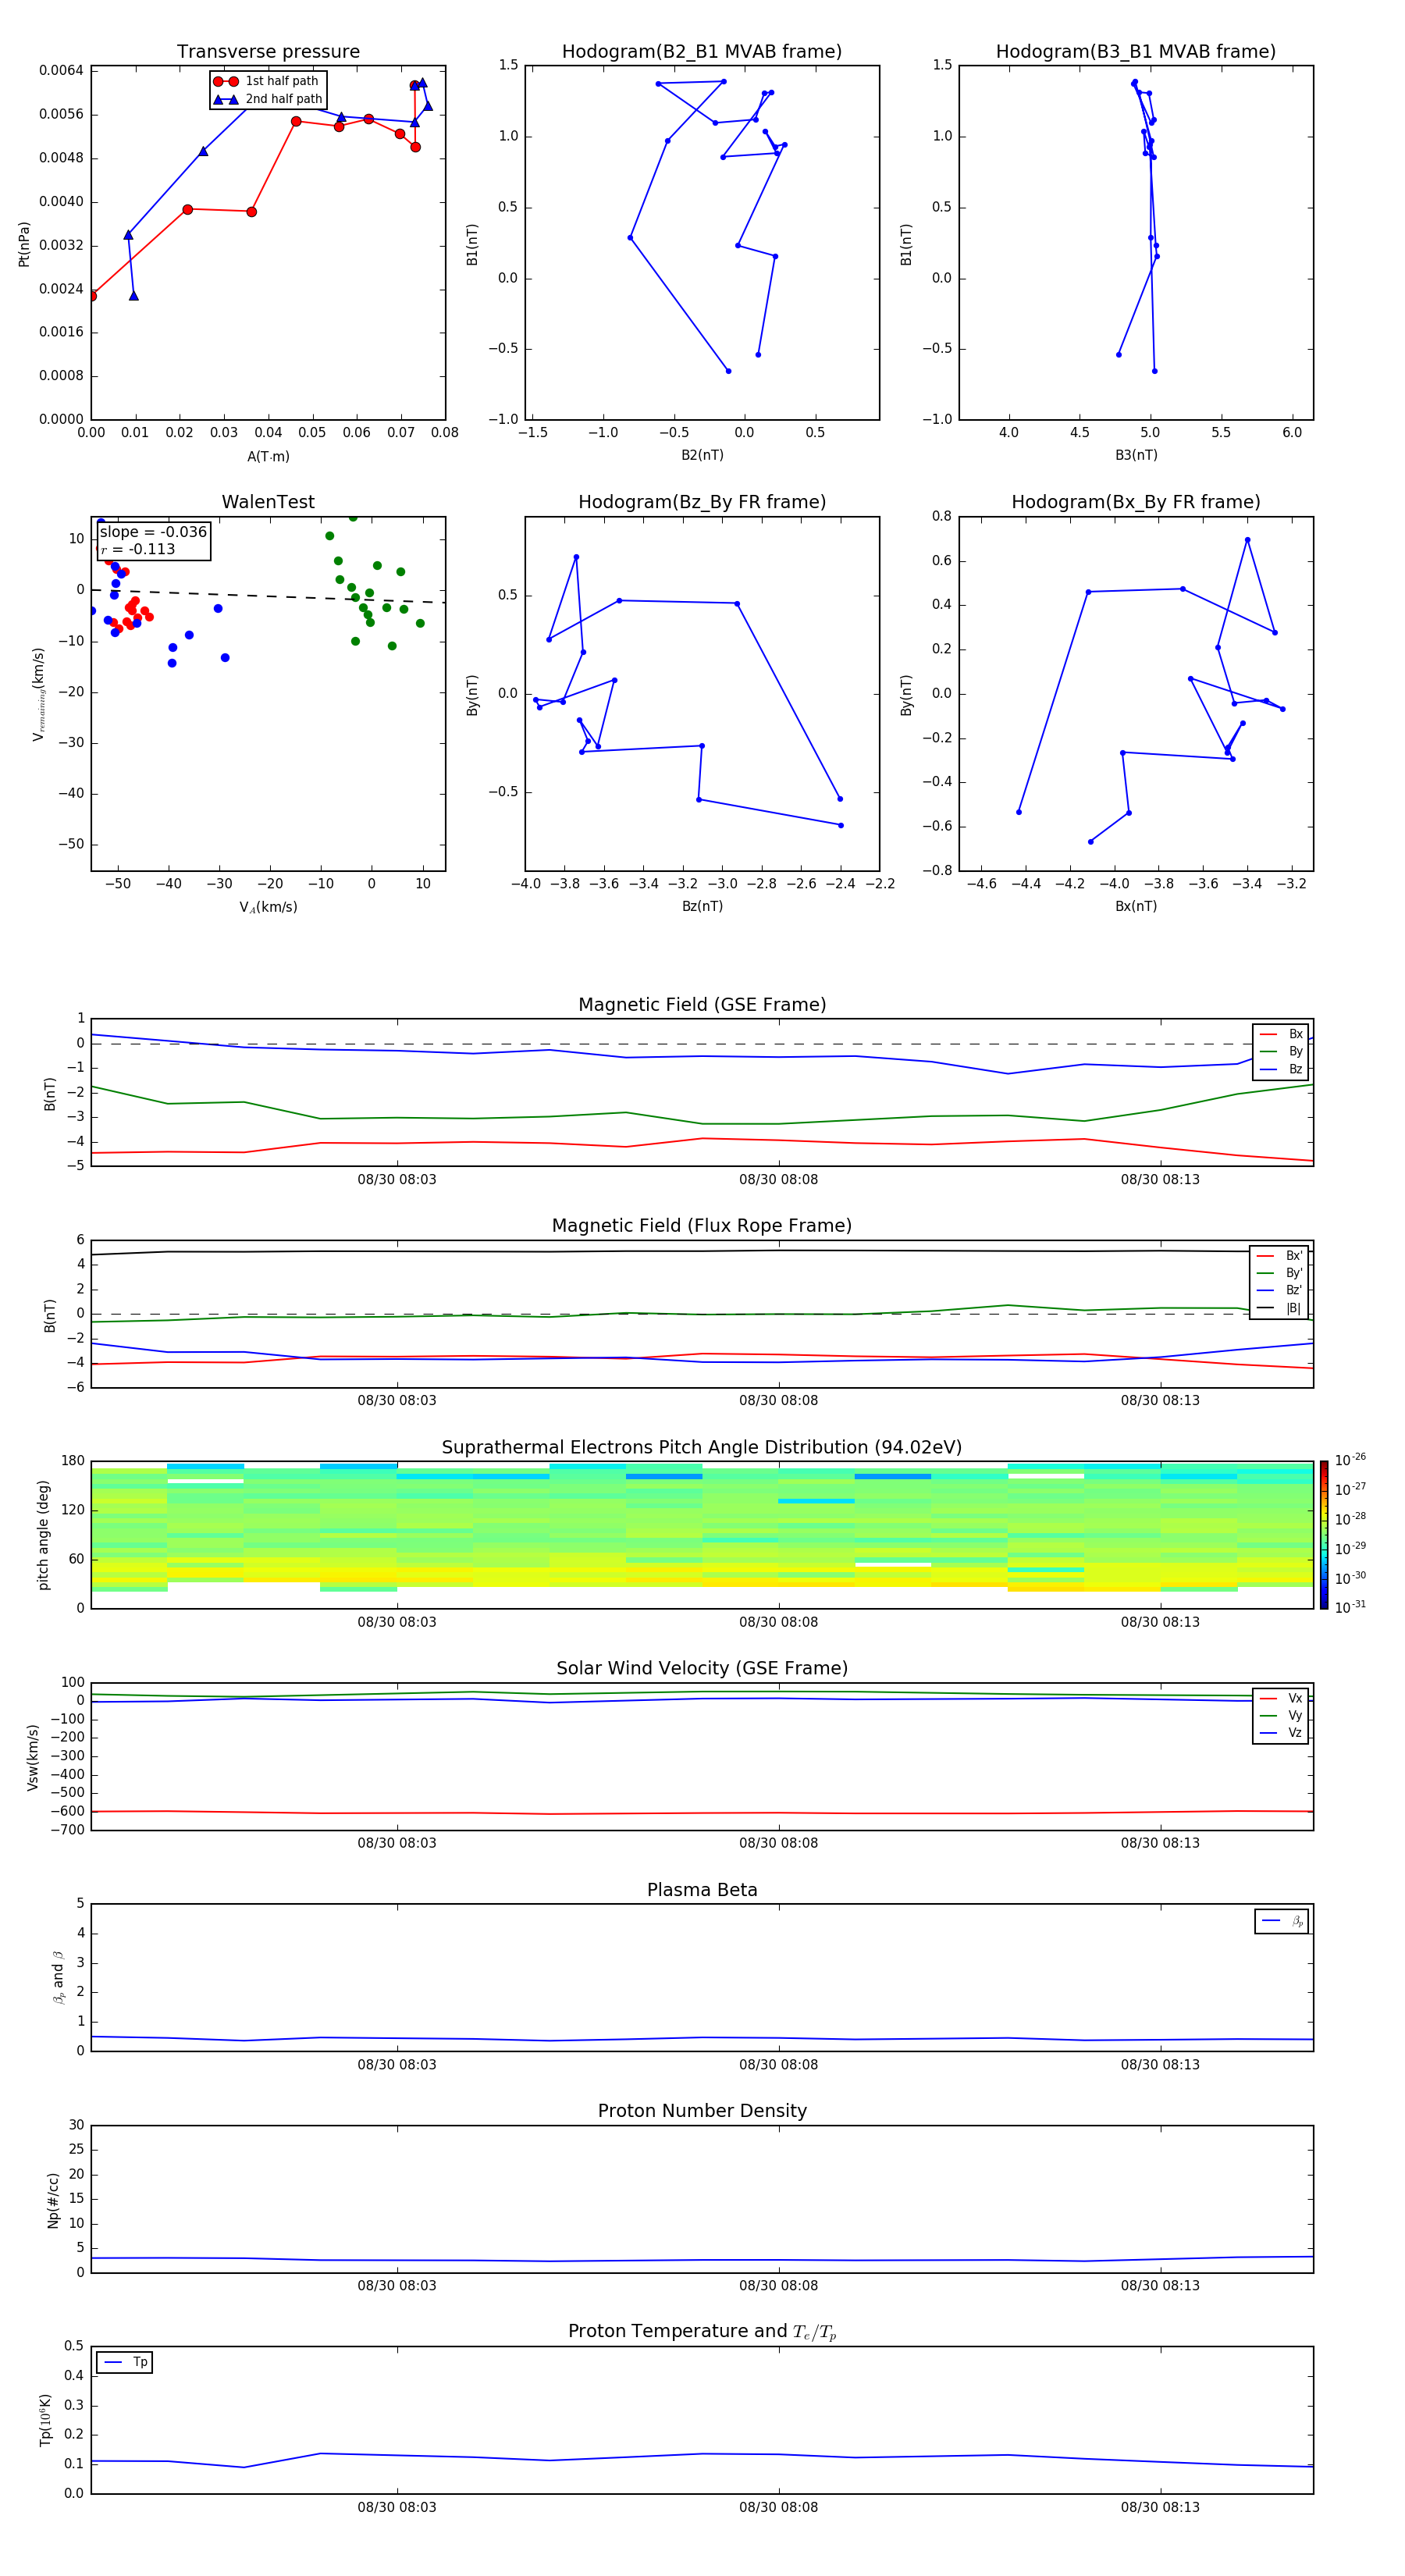Click the Transverse pressure plot title
The image size is (1405, 2576).
tap(268, 52)
